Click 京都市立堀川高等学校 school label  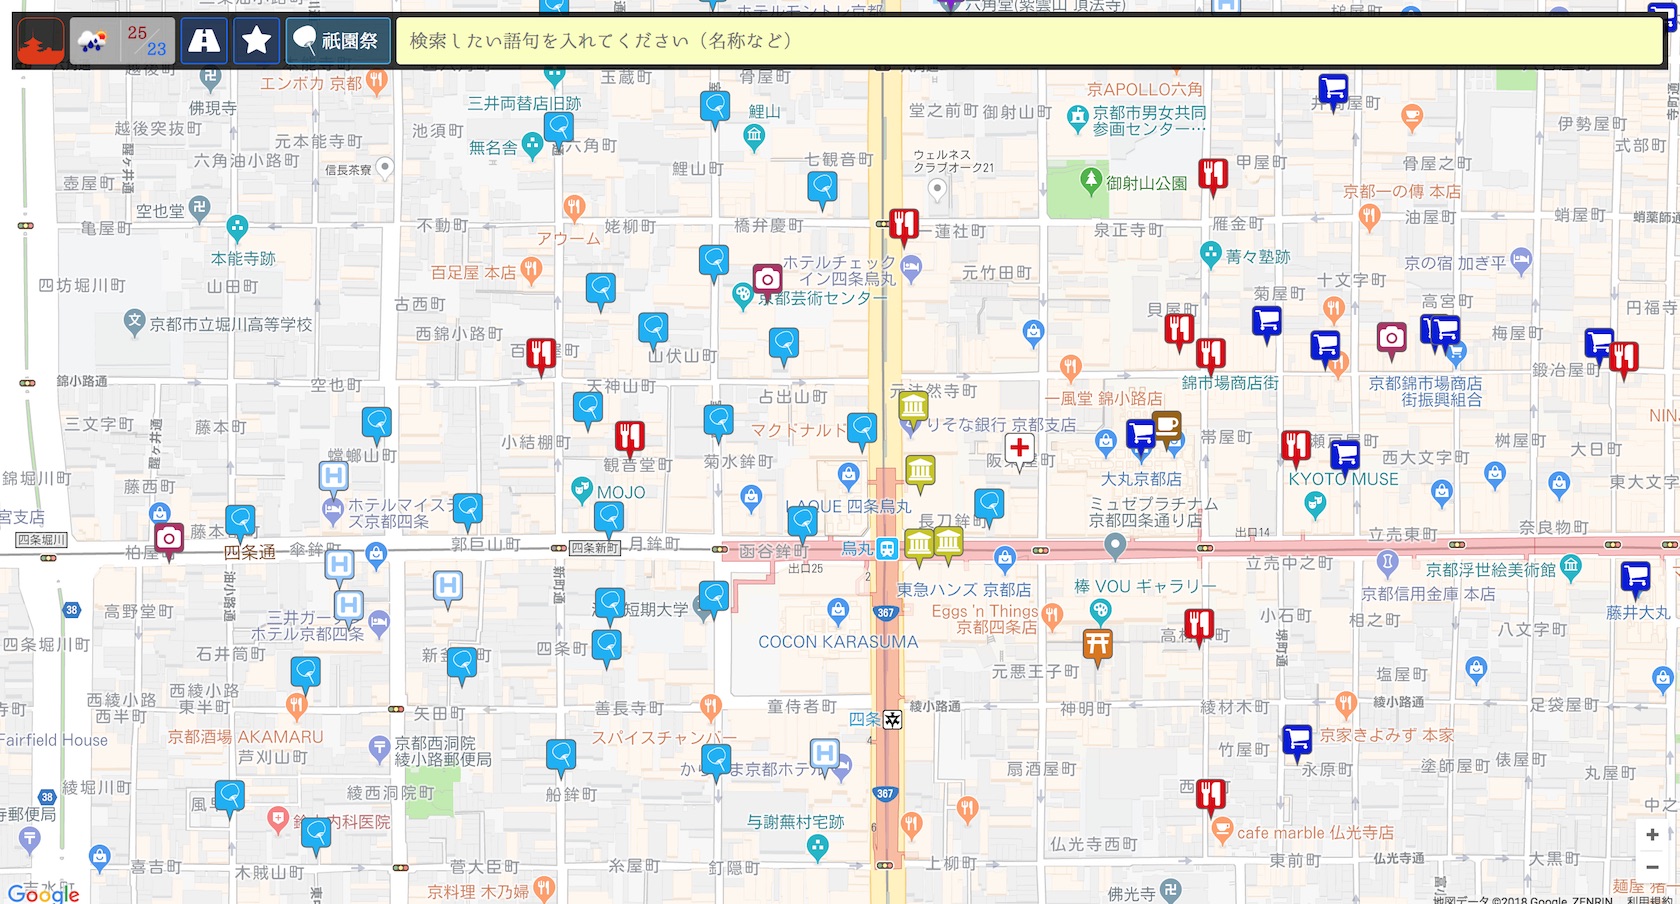click(231, 324)
